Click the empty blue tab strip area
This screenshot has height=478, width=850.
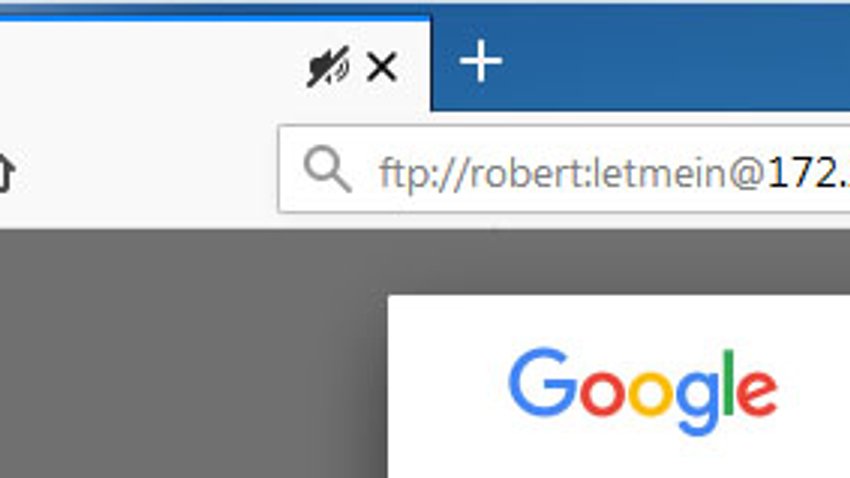672,62
